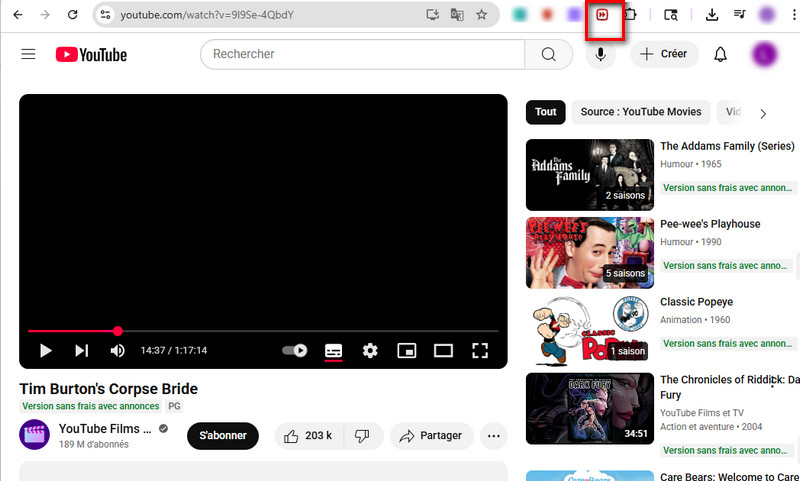The height and width of the screenshot is (481, 800).
Task: Open notifications bell
Action: 720,54
